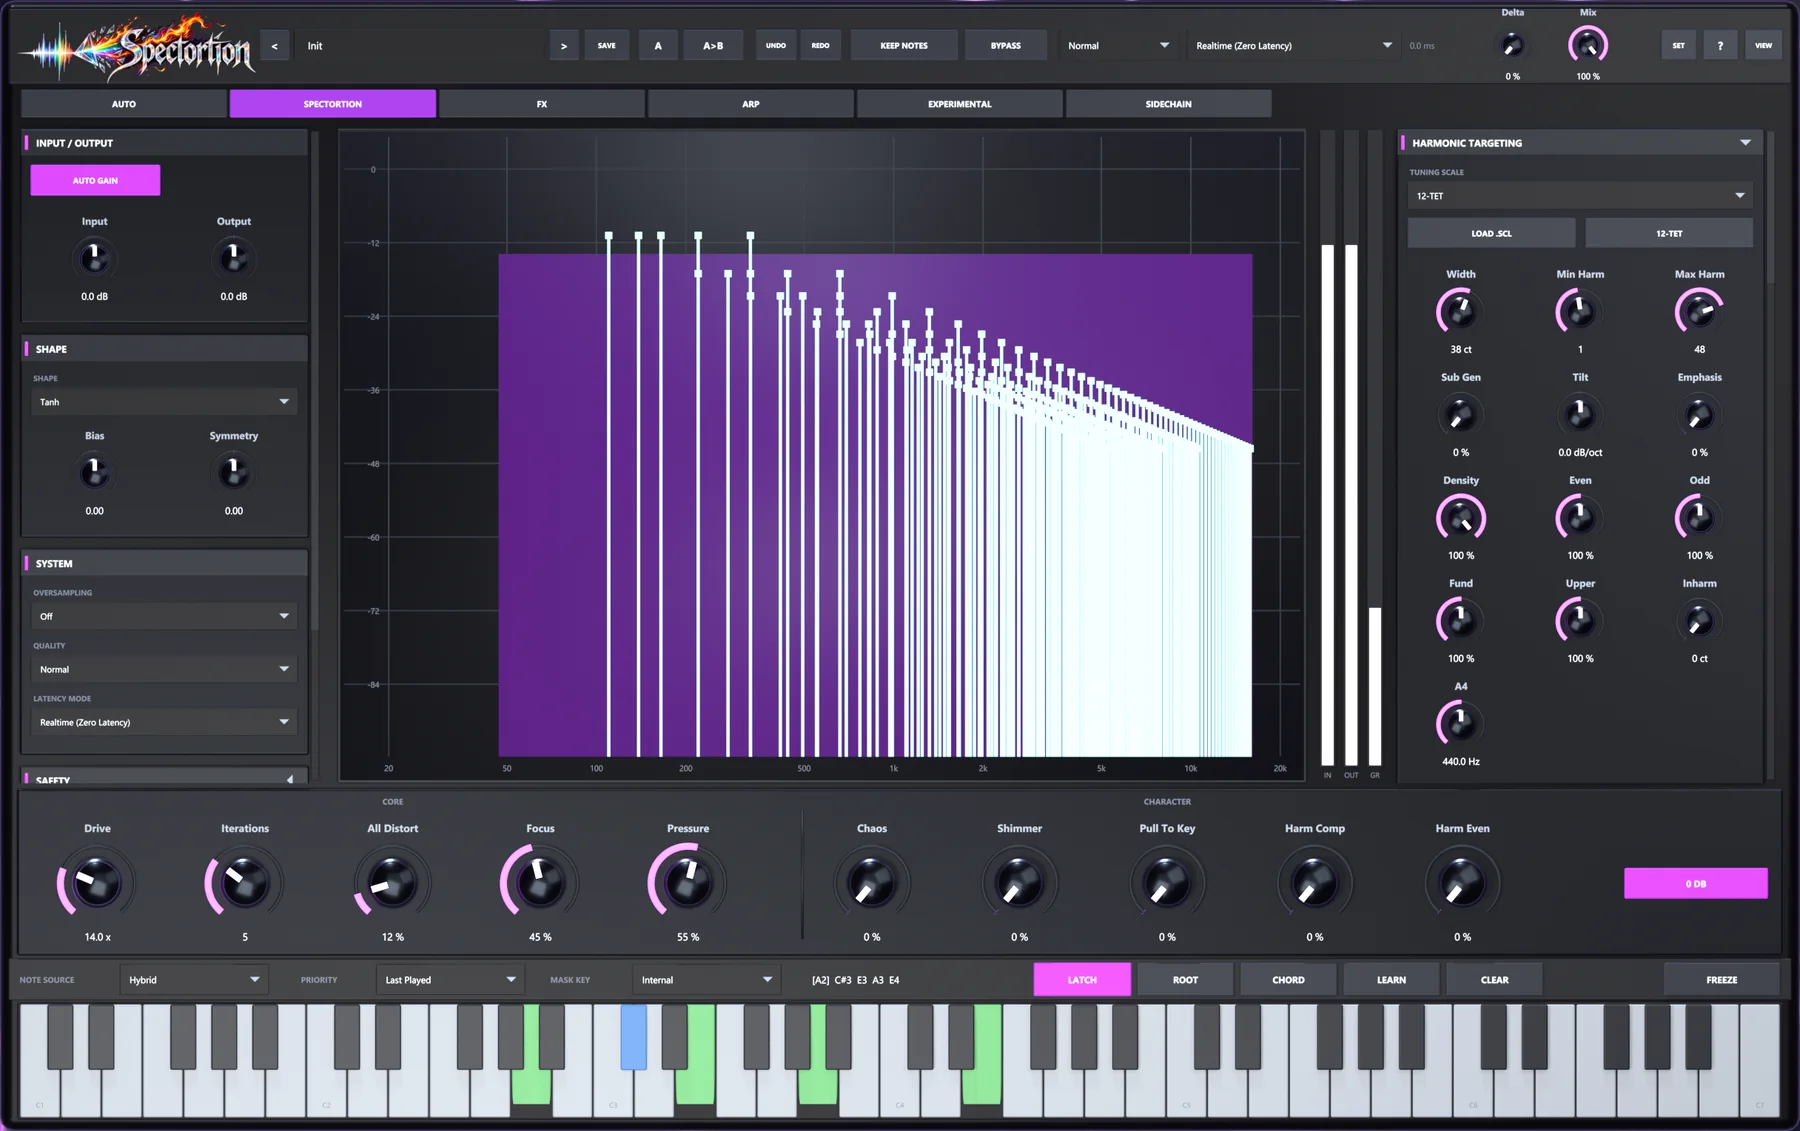Click the Init preset name field
The height and width of the screenshot is (1131, 1800).
[418, 45]
